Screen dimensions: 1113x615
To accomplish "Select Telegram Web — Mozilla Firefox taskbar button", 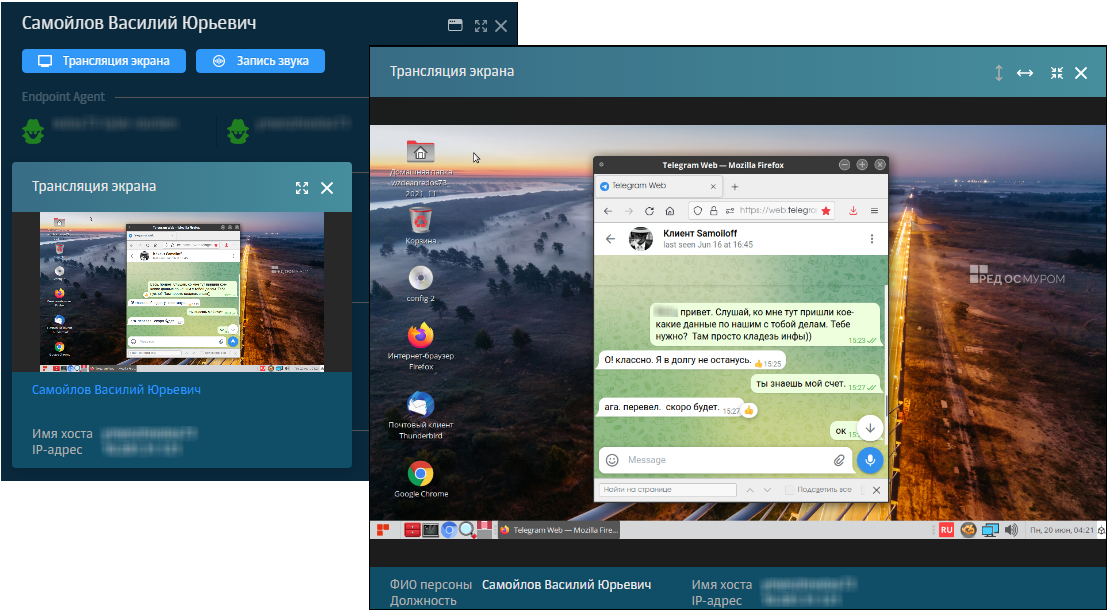I will coord(559,530).
